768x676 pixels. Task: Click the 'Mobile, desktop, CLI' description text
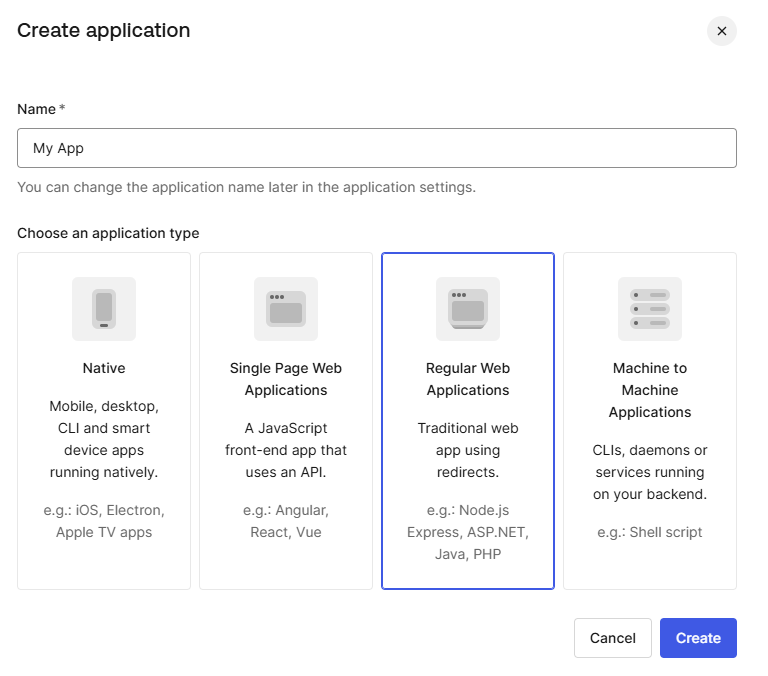[x=104, y=439]
